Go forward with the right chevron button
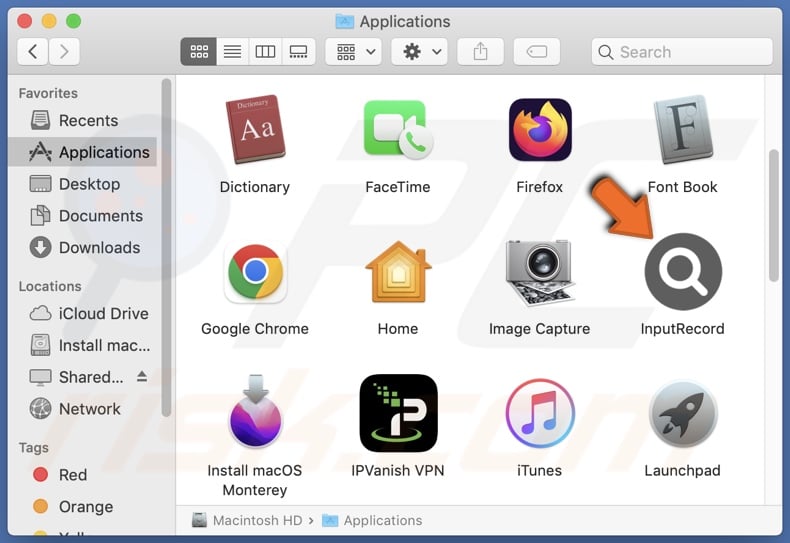The image size is (790, 543). [64, 51]
